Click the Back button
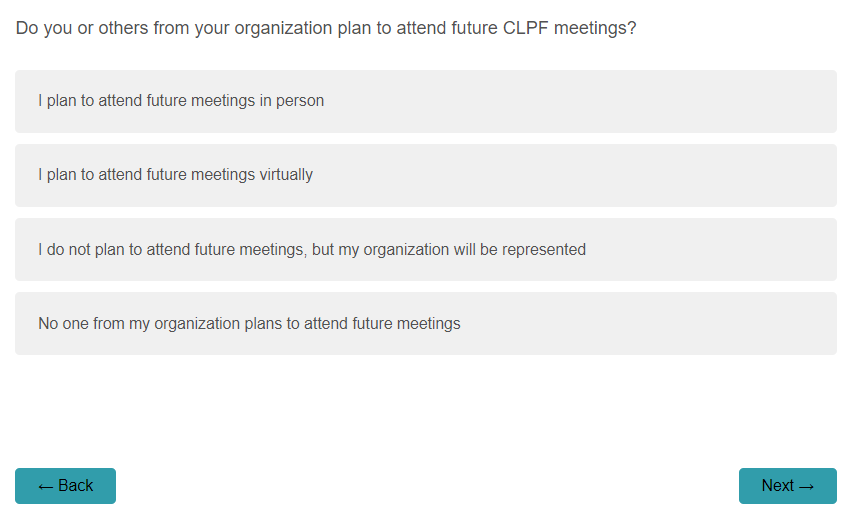Viewport: 844px width, 522px height. [x=65, y=486]
